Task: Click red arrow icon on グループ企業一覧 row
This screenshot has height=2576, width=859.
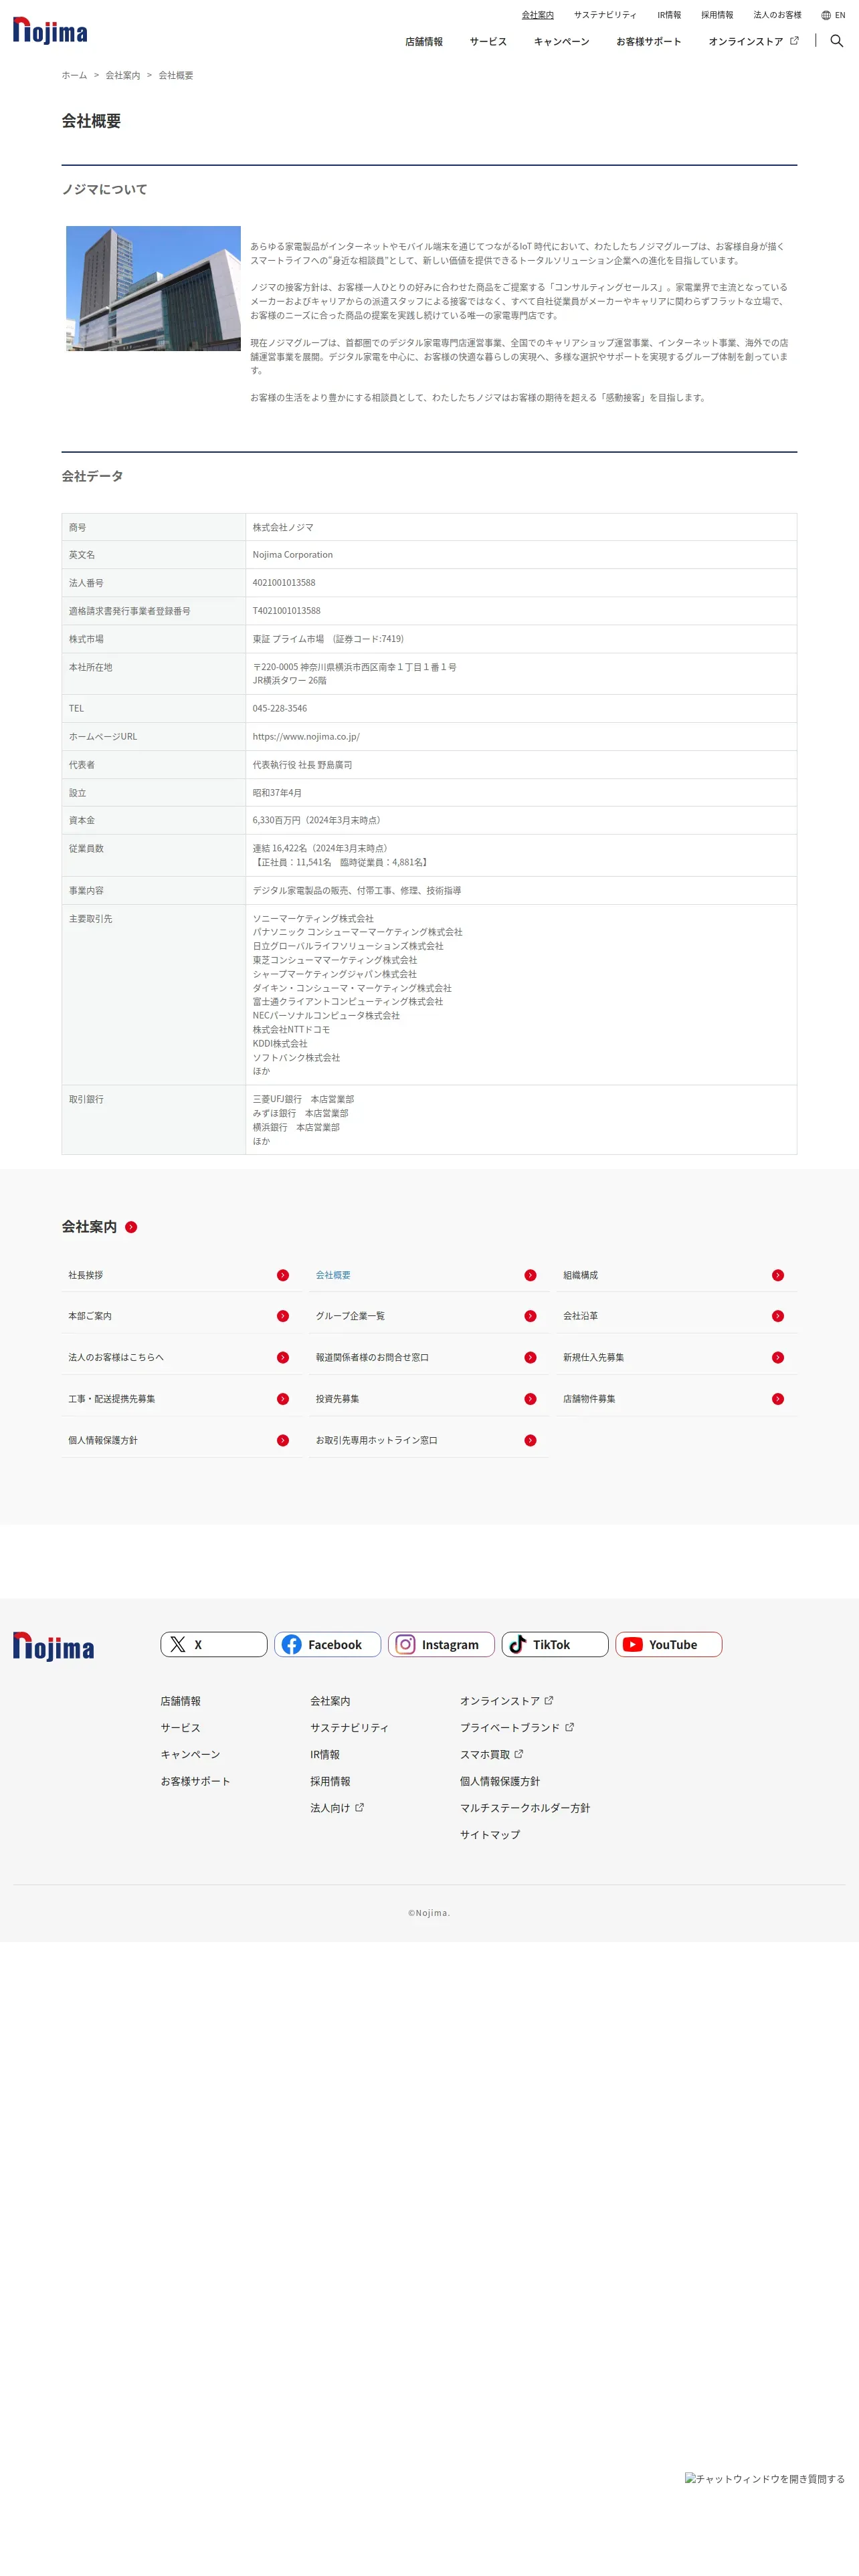Action: pyautogui.click(x=530, y=1316)
